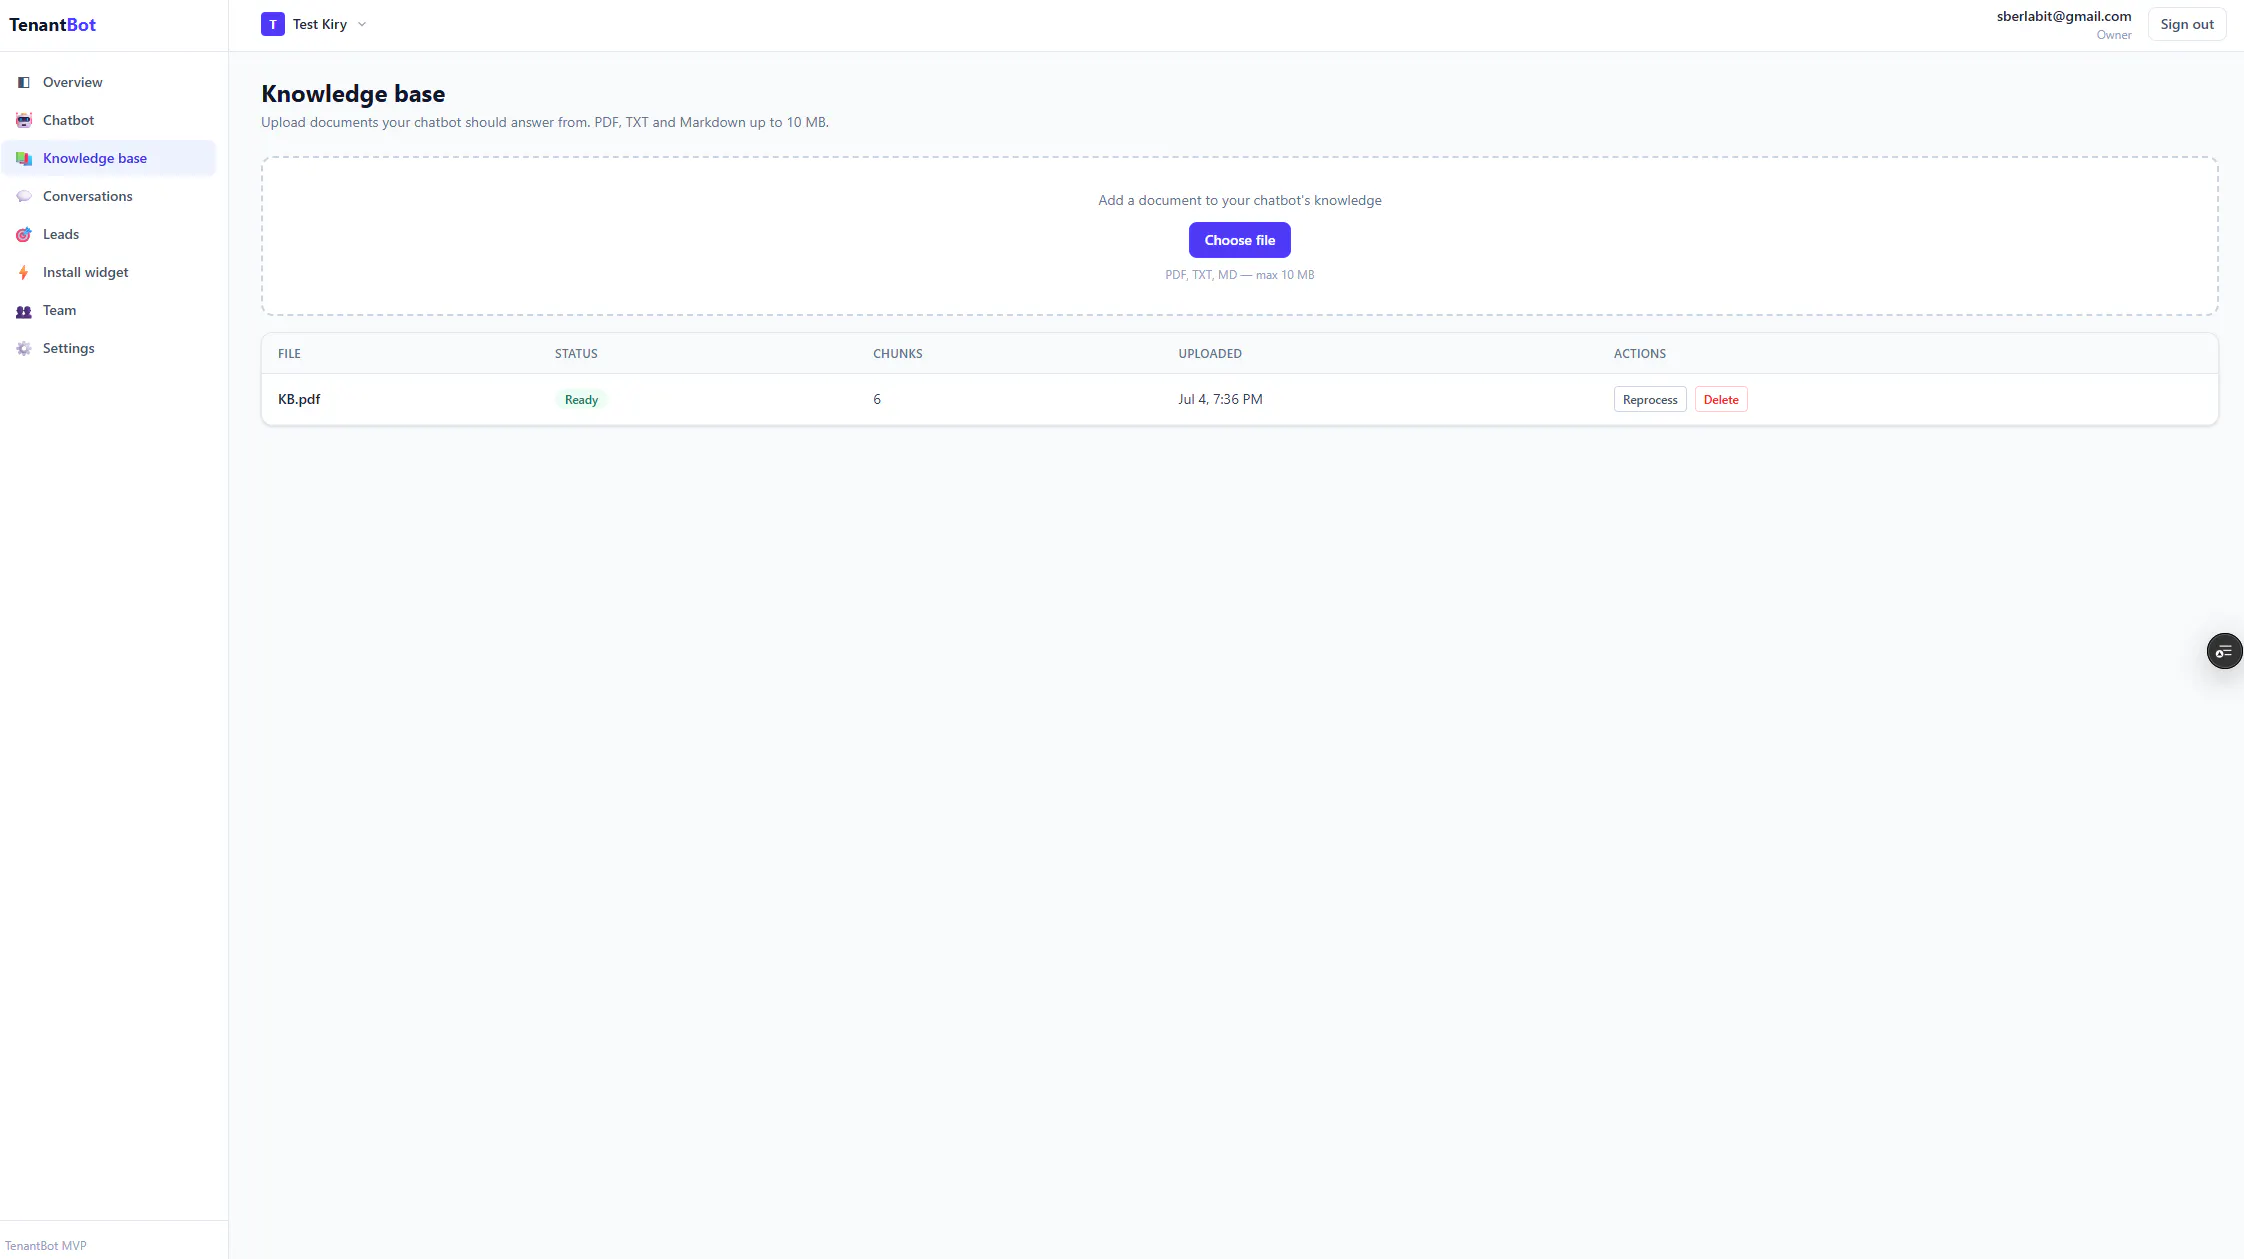Reprocess the KB.pdf document

tap(1650, 399)
